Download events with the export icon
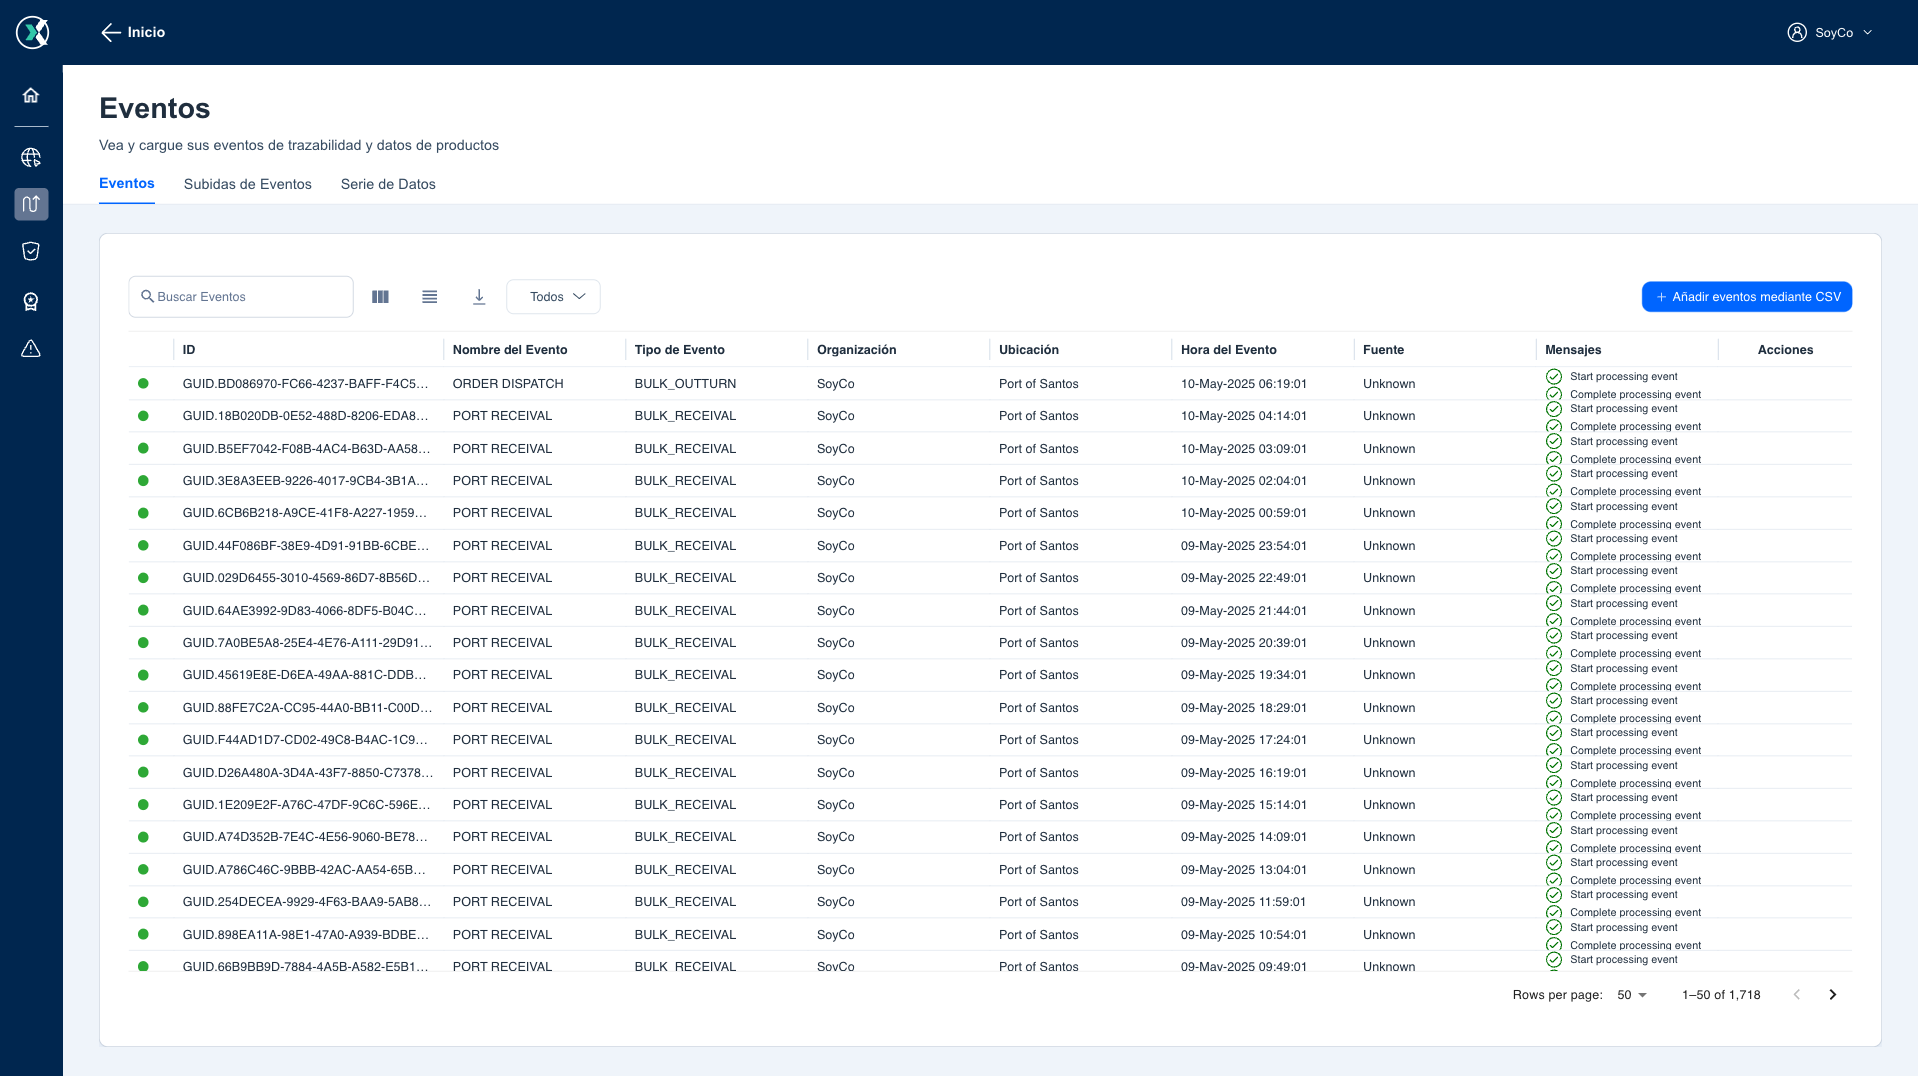The width and height of the screenshot is (1918, 1076). (479, 297)
